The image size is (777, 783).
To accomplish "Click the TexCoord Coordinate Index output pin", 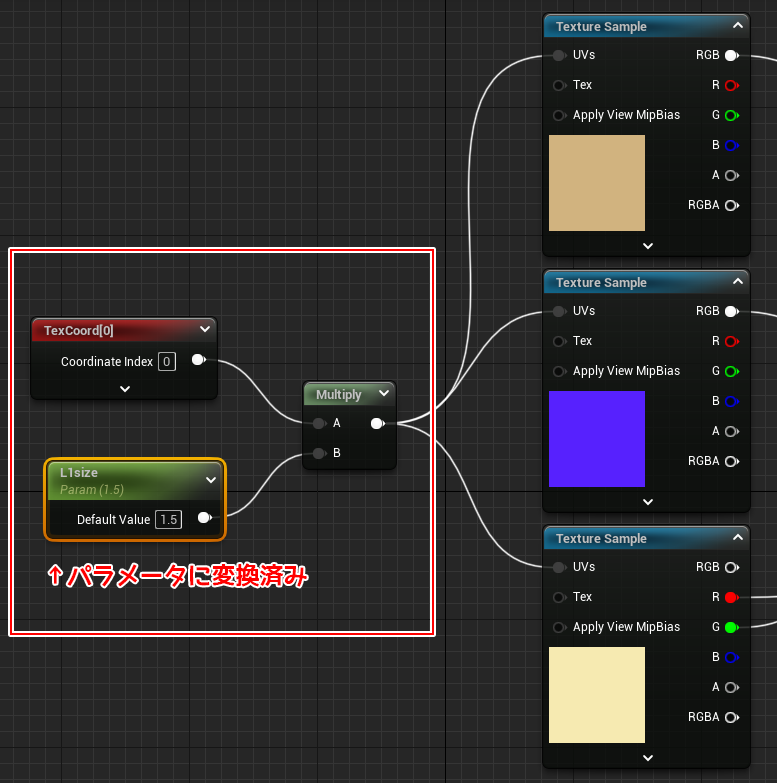I will [198, 361].
